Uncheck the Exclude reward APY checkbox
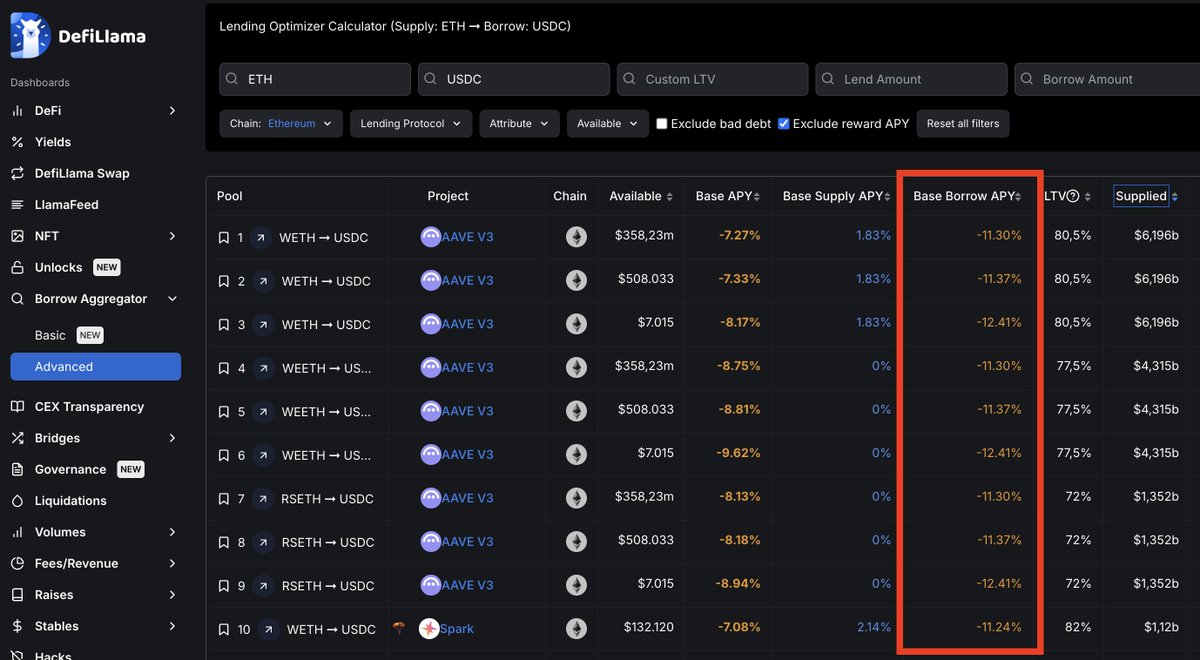The width and height of the screenshot is (1200, 660). [x=784, y=124]
